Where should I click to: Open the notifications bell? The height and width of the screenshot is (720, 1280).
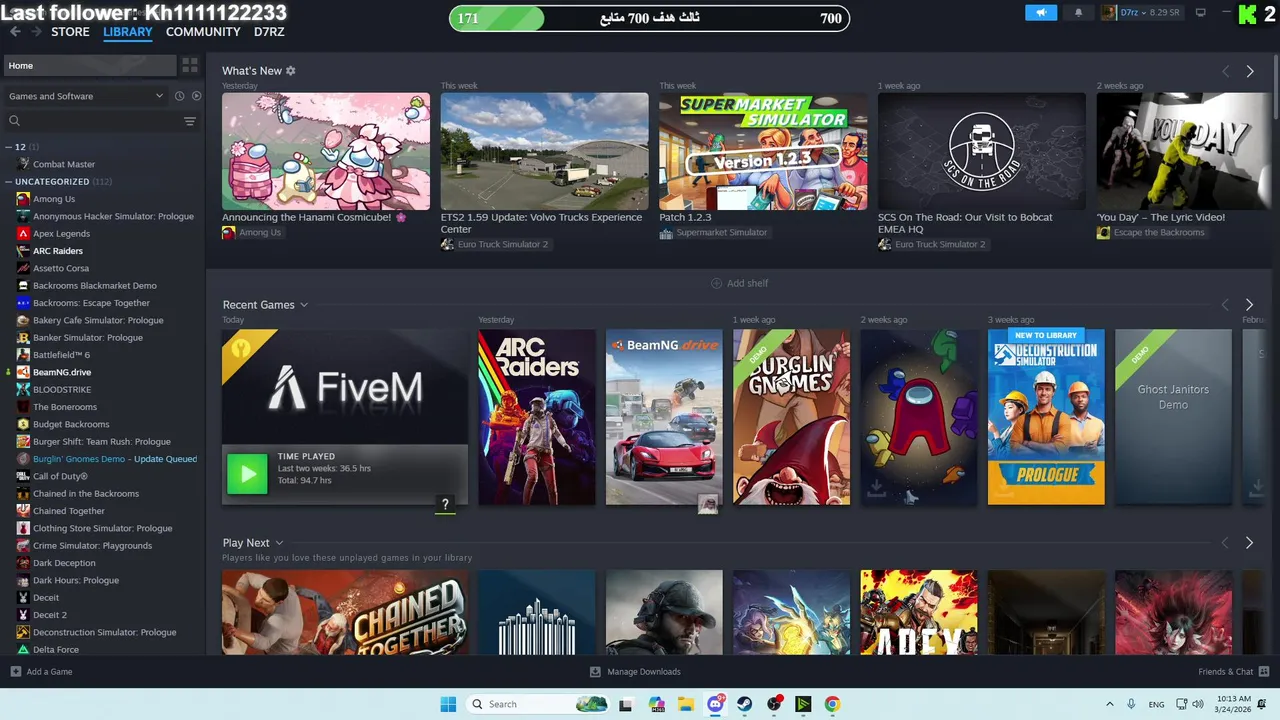(x=1078, y=13)
